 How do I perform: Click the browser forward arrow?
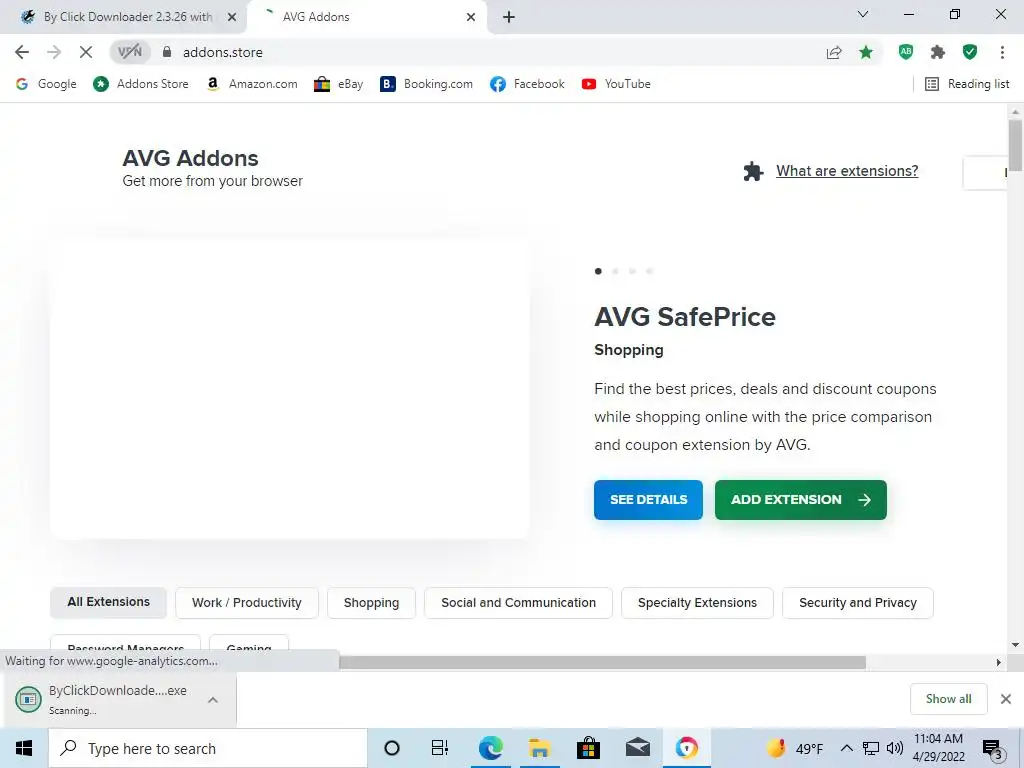click(x=54, y=52)
